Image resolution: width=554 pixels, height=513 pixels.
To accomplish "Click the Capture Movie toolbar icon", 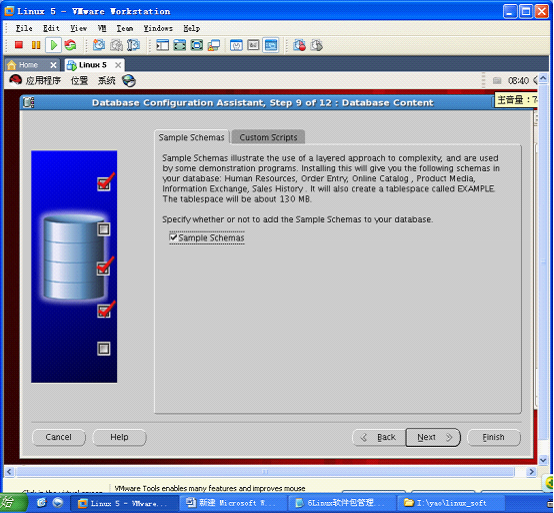I will point(300,45).
